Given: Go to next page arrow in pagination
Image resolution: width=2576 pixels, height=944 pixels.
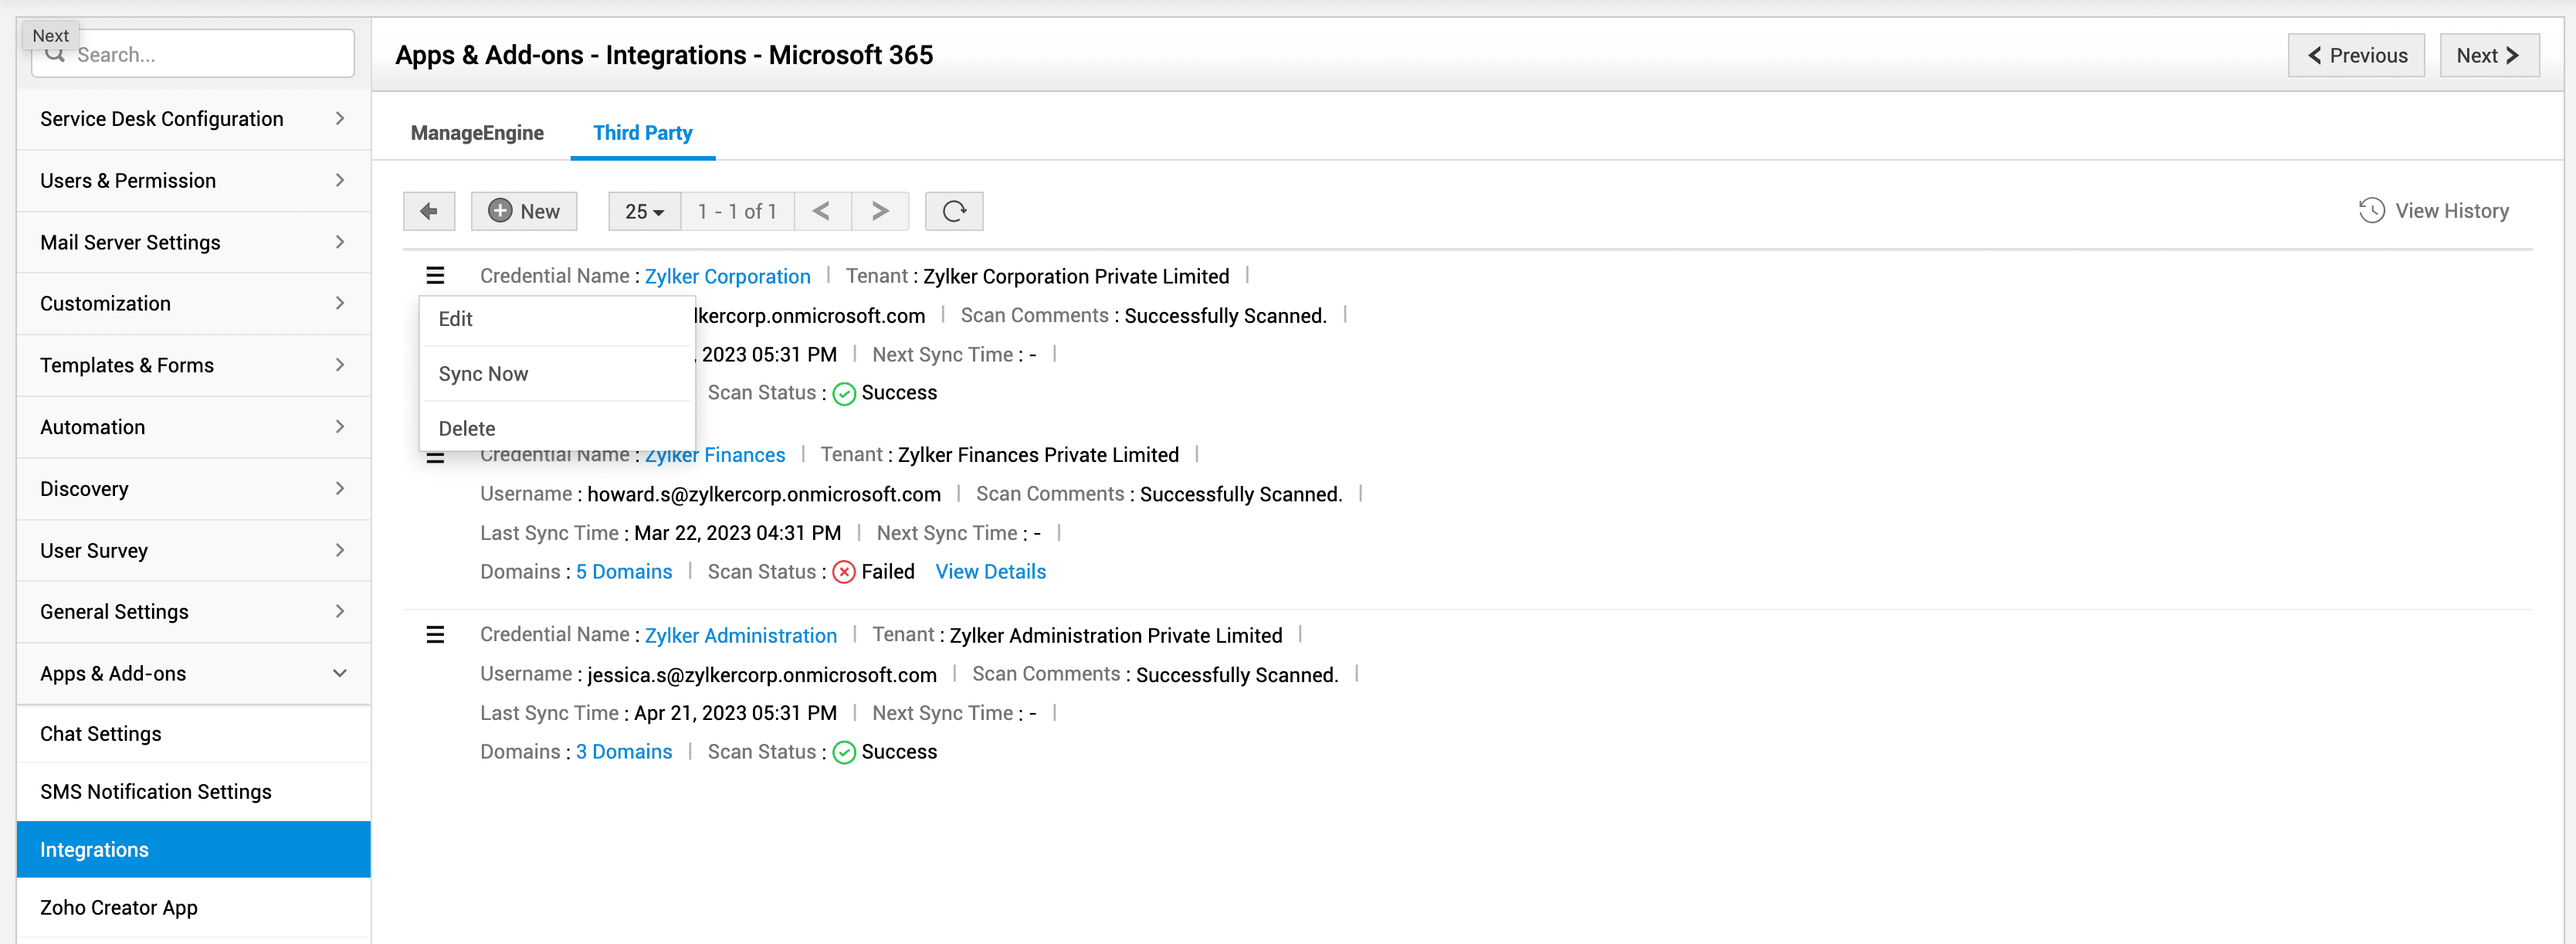Looking at the screenshot, I should coord(879,211).
